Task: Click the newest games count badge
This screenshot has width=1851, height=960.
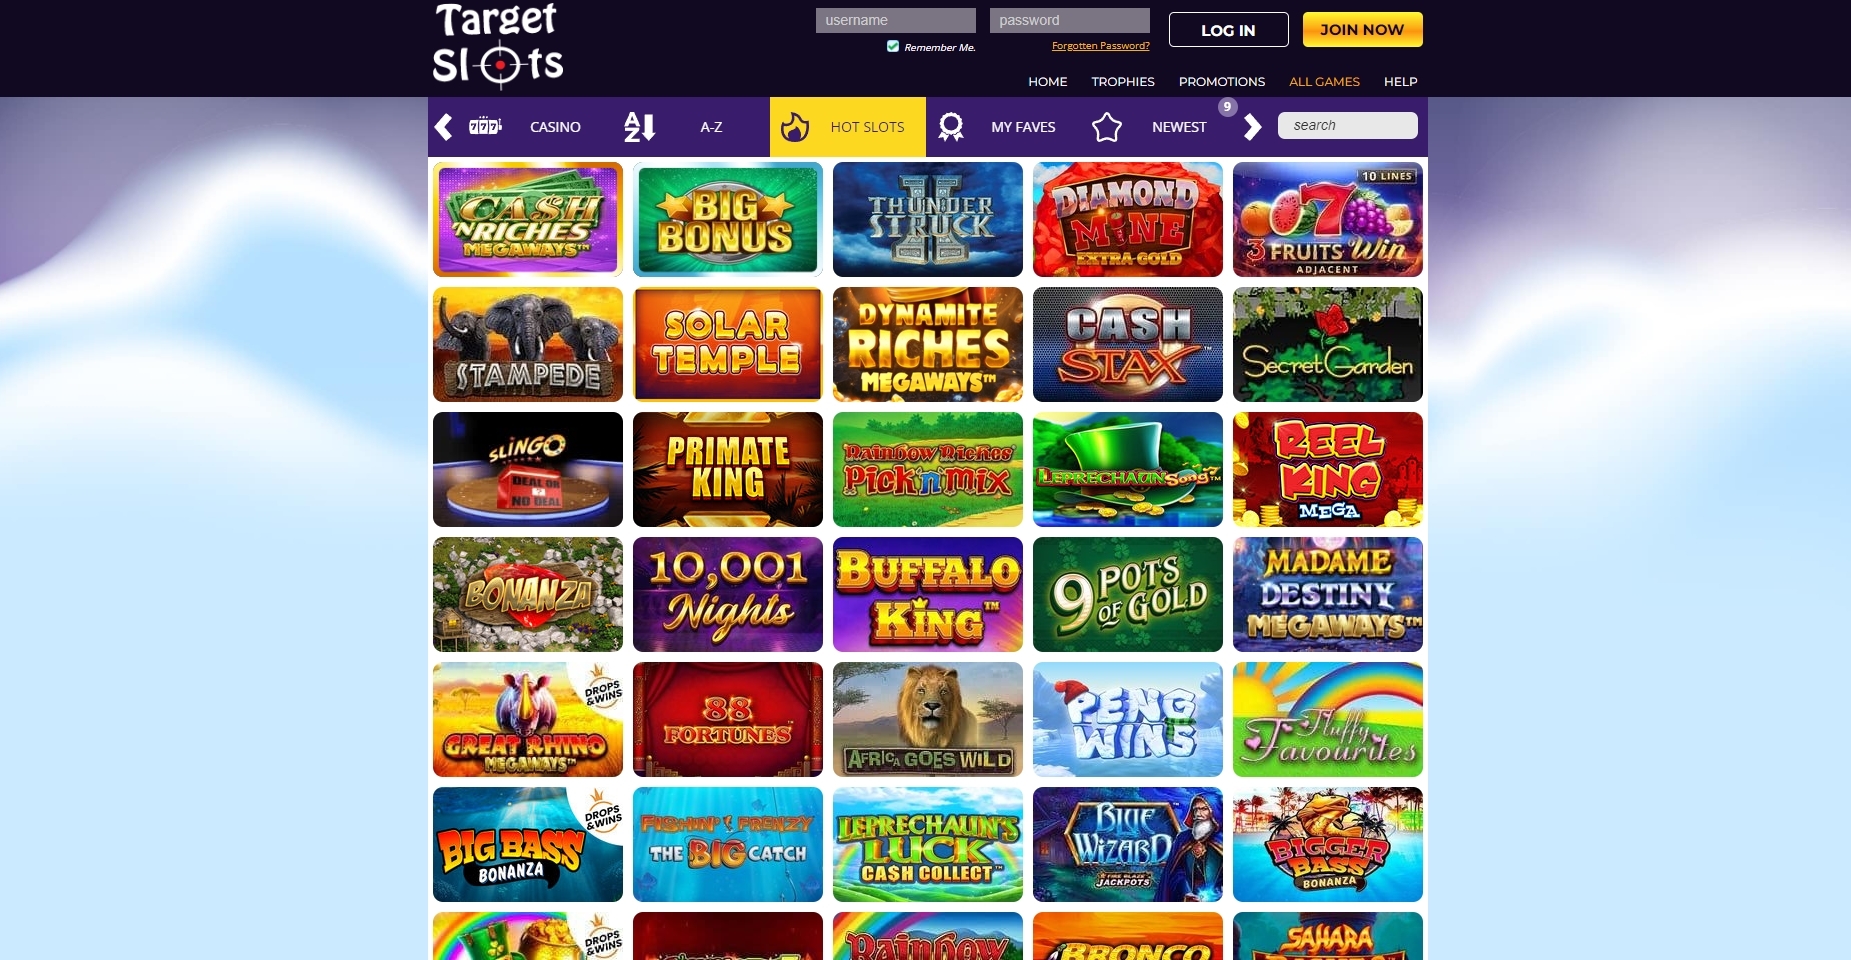Action: (x=1227, y=107)
